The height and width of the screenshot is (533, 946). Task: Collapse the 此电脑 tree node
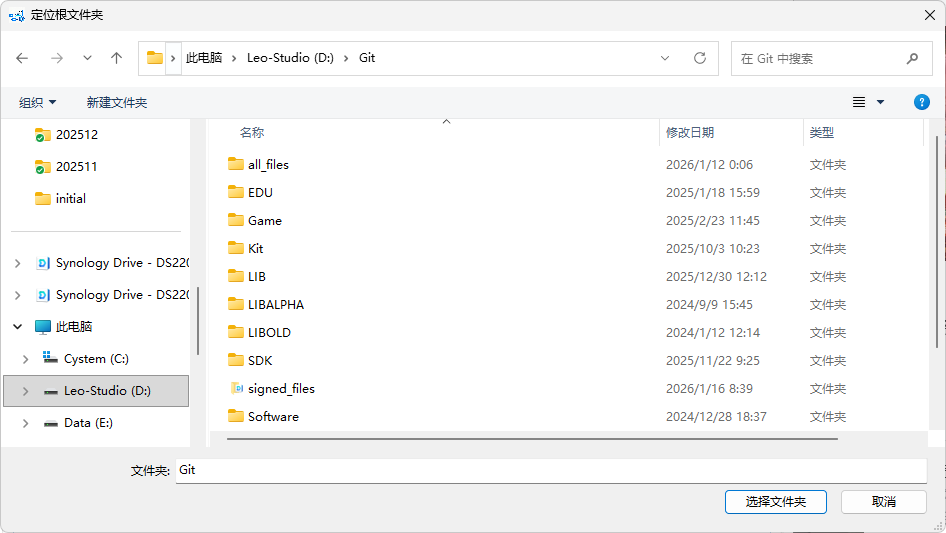[18, 327]
